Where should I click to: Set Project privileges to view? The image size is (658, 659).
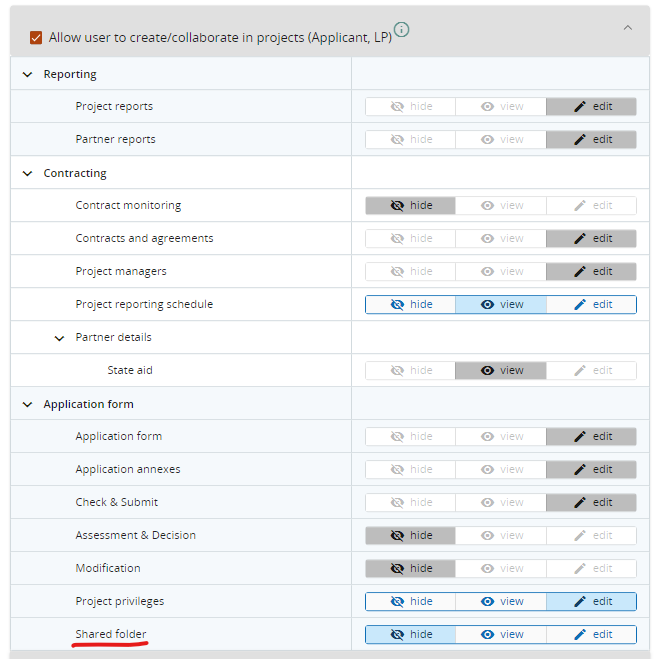point(501,602)
